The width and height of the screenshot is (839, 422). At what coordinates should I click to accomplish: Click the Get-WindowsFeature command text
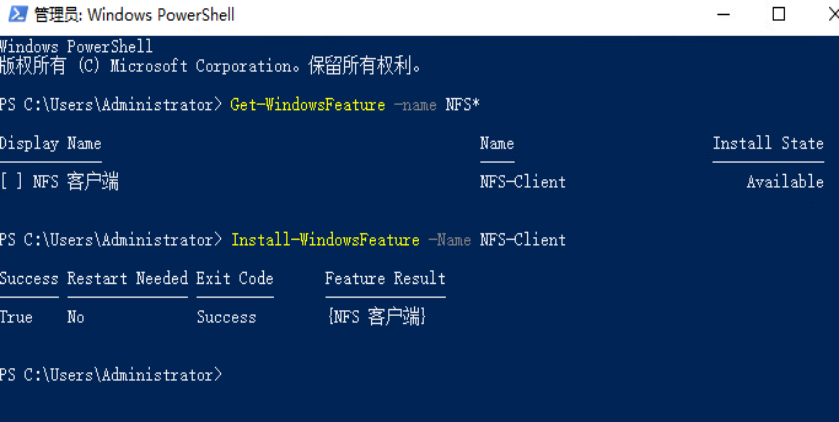pos(307,105)
